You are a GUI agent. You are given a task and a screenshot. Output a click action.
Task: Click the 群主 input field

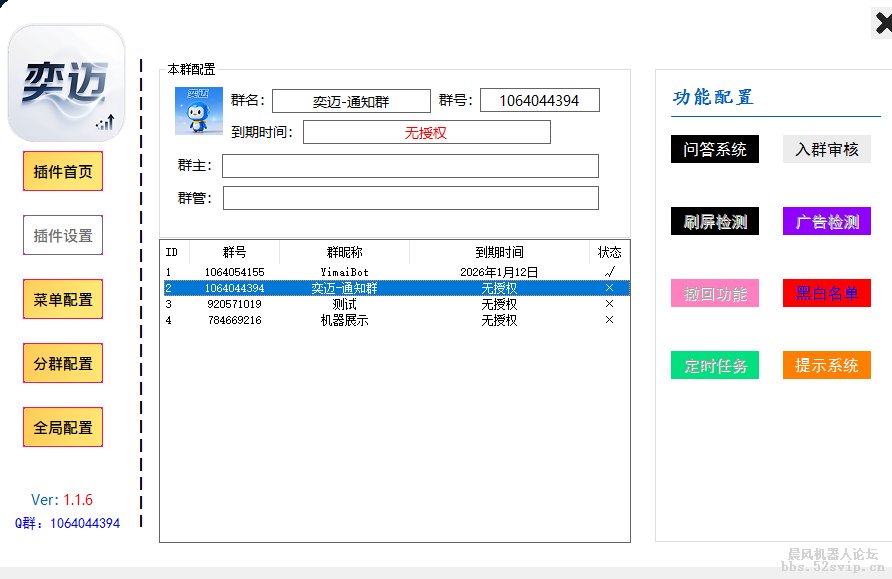click(x=410, y=166)
